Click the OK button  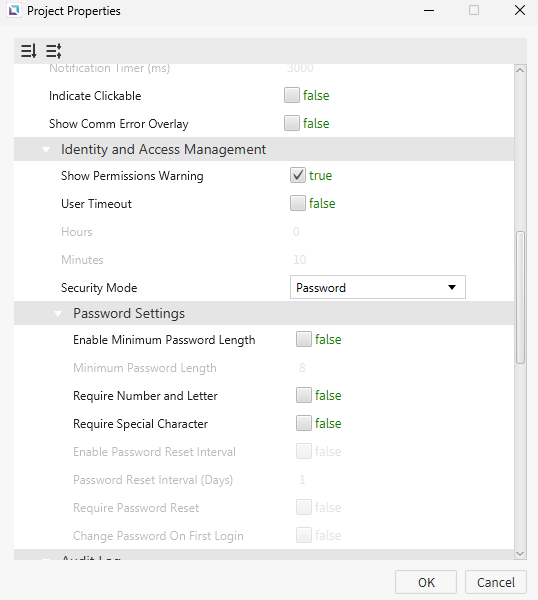426,582
